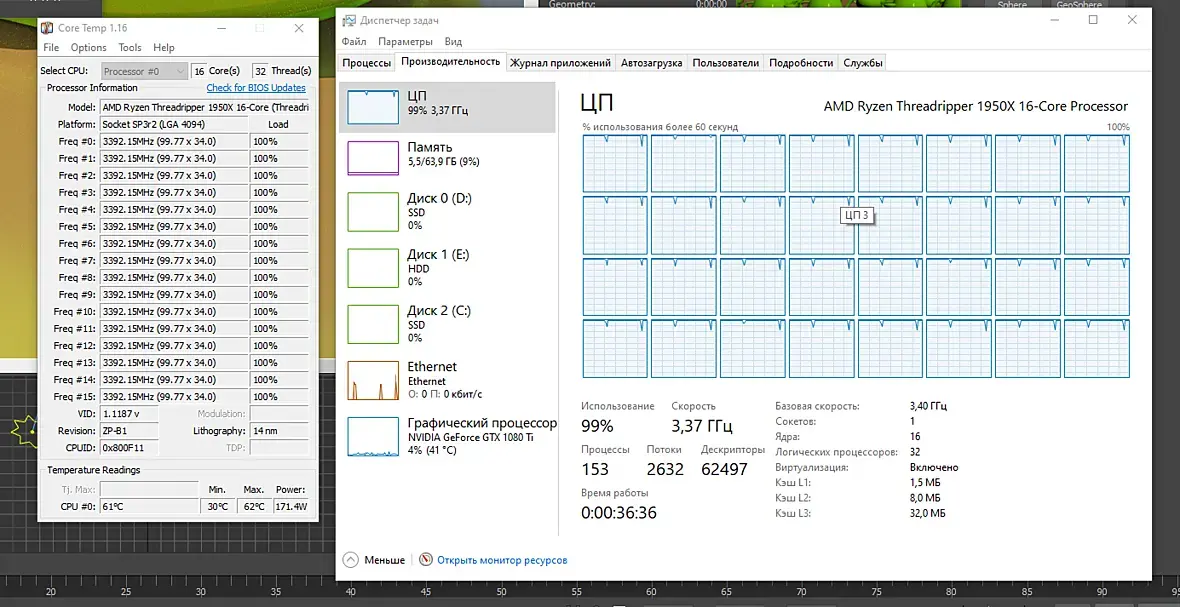The width and height of the screenshot is (1180, 607).
Task: Click the Core Temp app icon in title bar
Action: pyautogui.click(x=47, y=29)
